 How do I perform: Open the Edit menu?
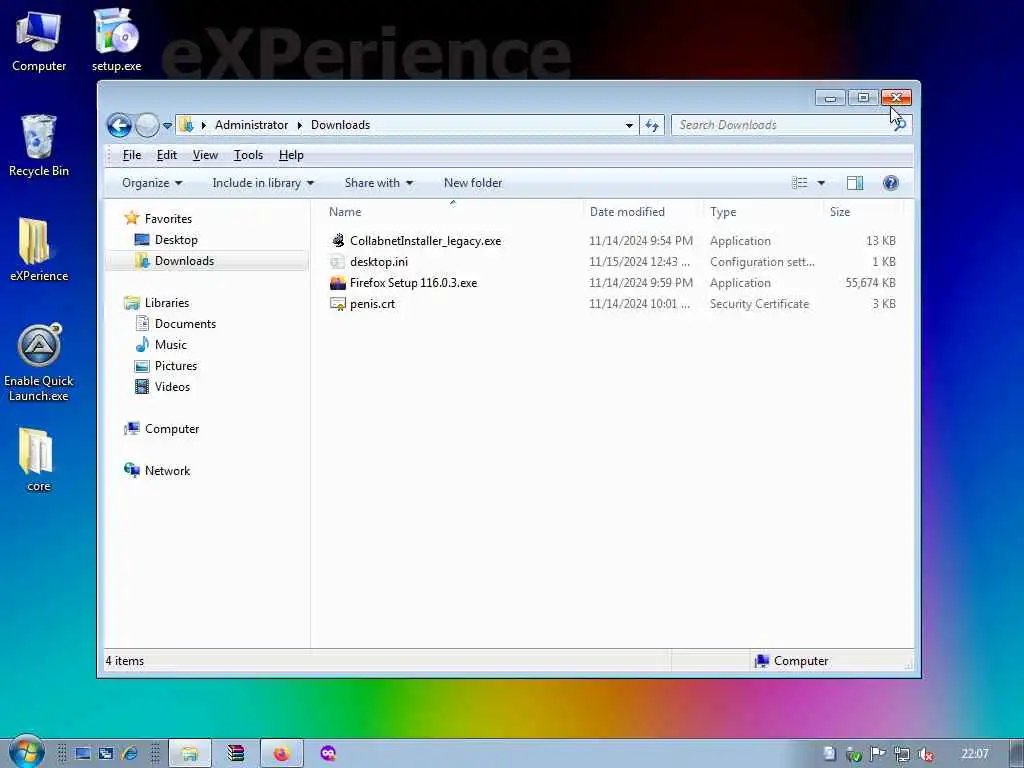[167, 155]
